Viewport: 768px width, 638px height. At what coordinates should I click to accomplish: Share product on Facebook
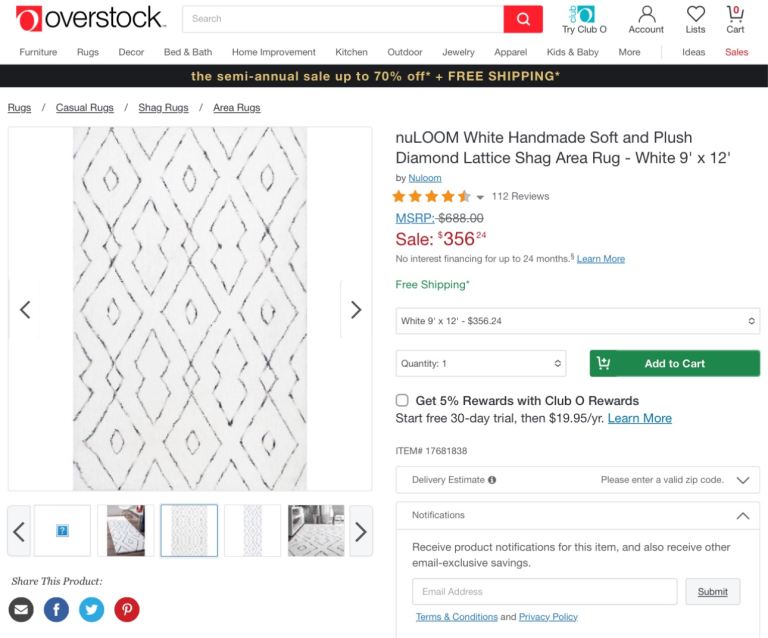click(56, 609)
